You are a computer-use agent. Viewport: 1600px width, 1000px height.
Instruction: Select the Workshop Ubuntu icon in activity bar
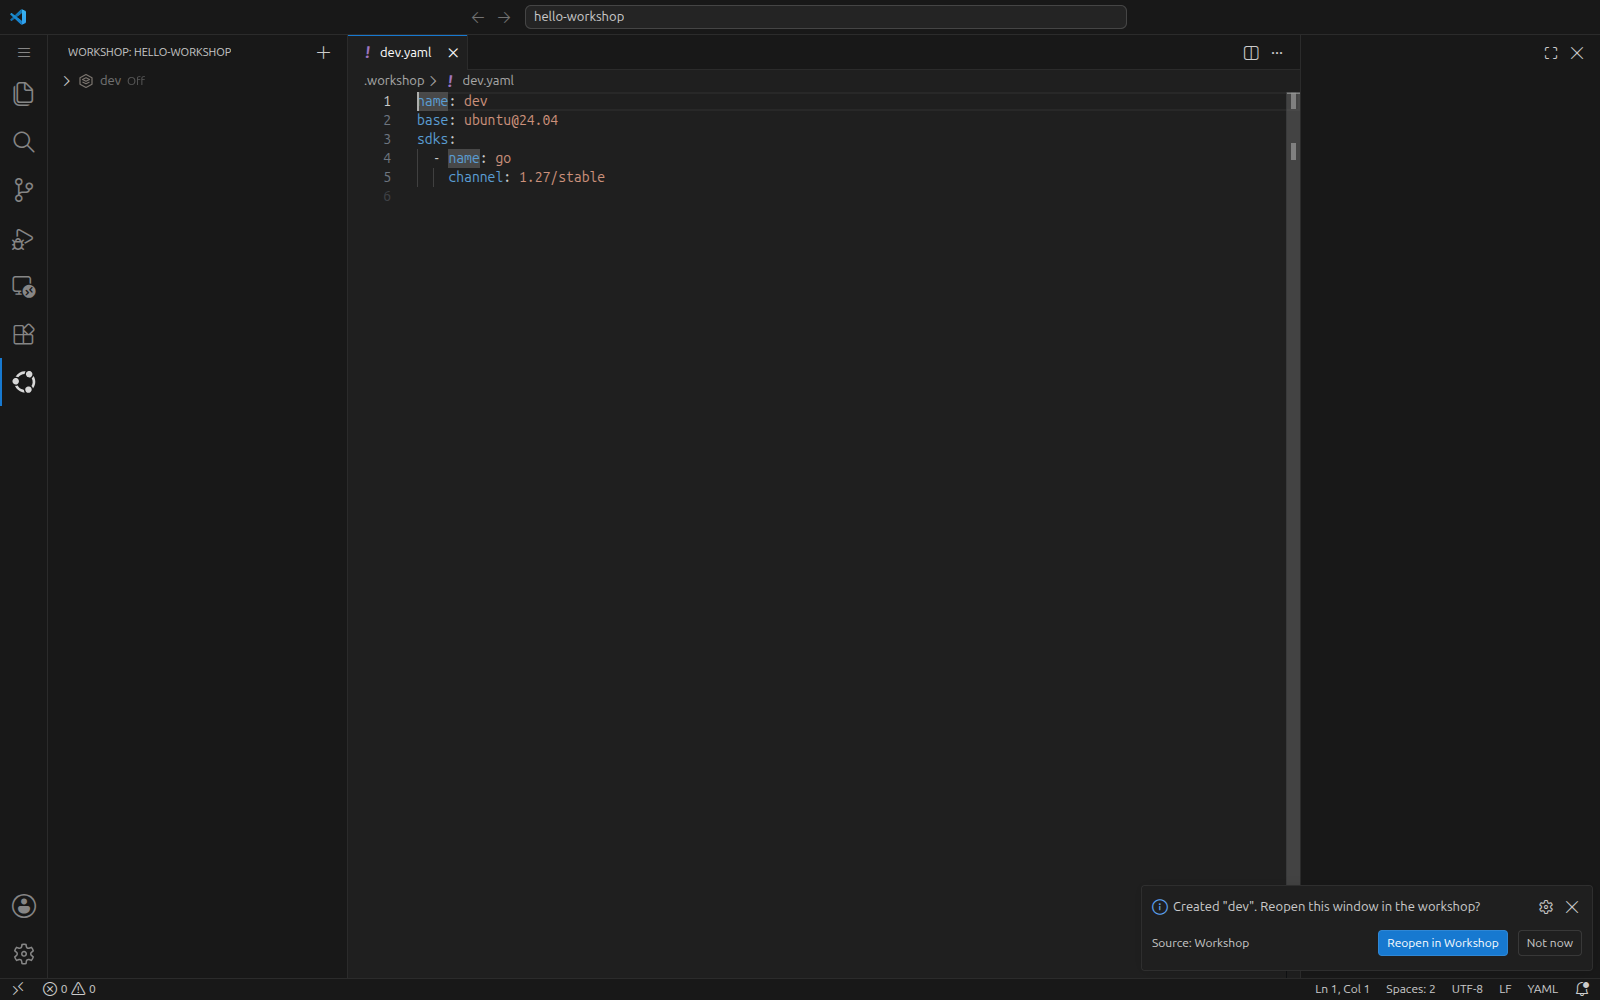23,382
